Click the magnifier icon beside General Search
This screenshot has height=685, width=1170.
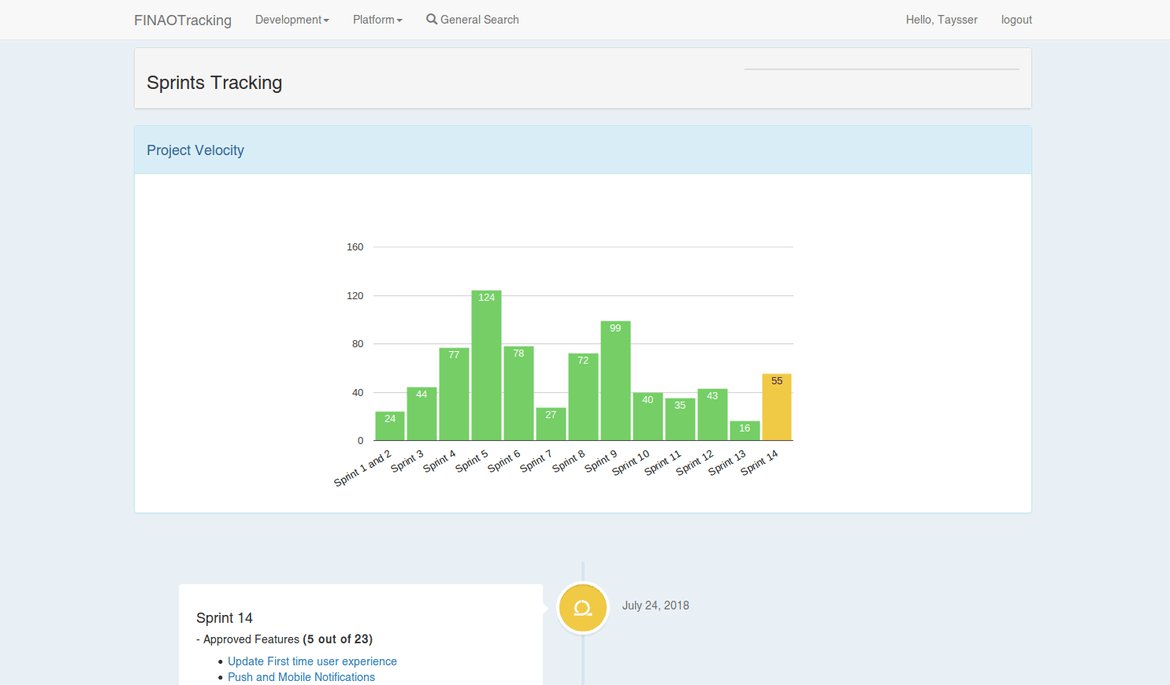pyautogui.click(x=431, y=19)
